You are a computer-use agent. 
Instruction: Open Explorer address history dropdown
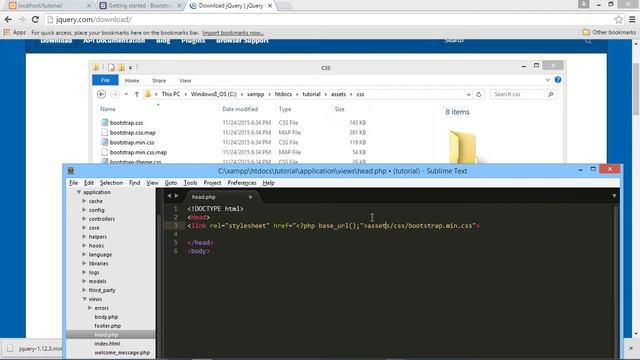coord(468,94)
